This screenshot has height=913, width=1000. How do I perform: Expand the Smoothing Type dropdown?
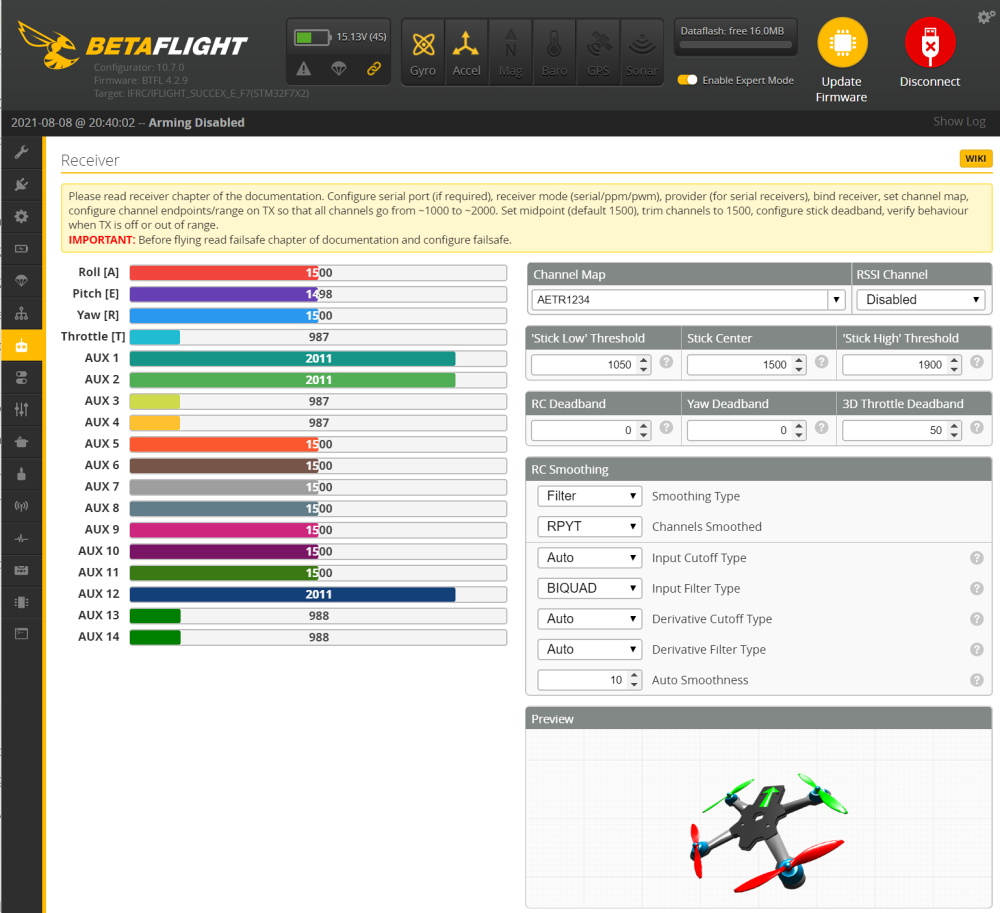pyautogui.click(x=589, y=496)
